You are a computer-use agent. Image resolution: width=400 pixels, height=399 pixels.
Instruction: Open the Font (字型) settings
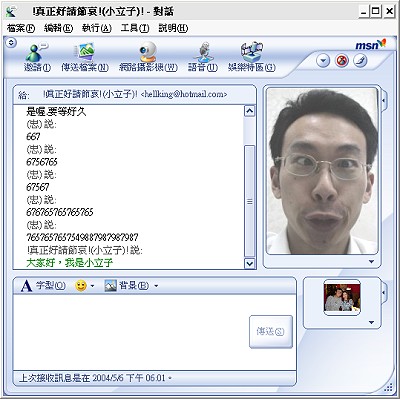click(43, 286)
